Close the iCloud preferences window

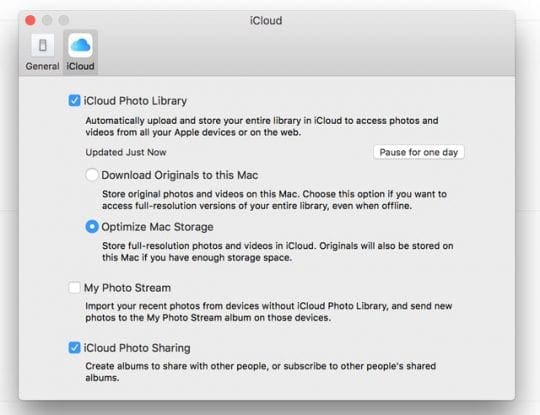(30, 20)
